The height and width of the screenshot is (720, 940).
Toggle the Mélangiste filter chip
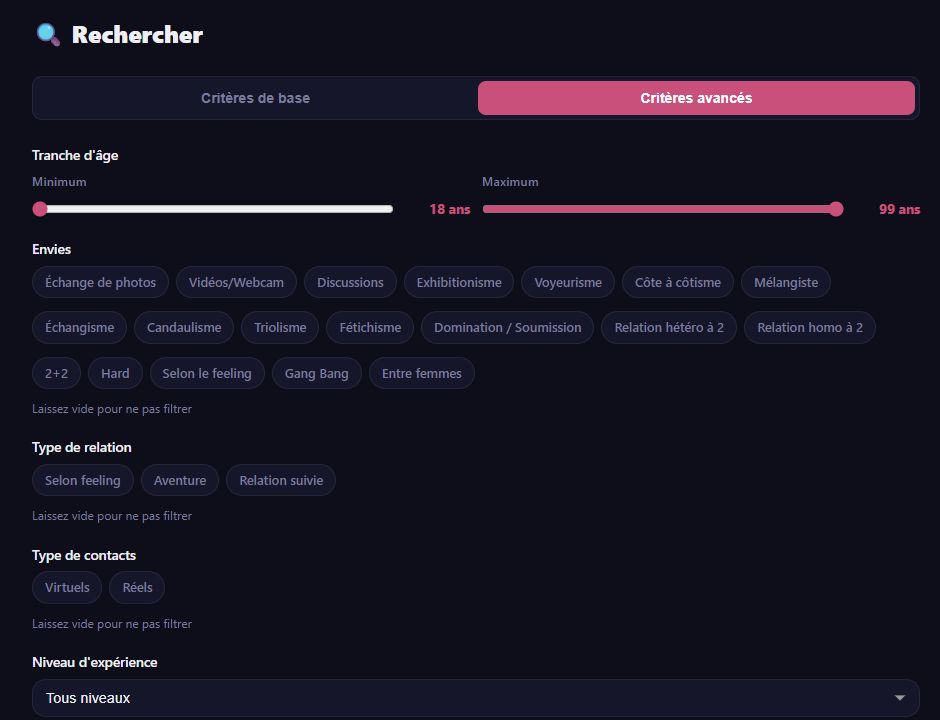[x=786, y=282]
